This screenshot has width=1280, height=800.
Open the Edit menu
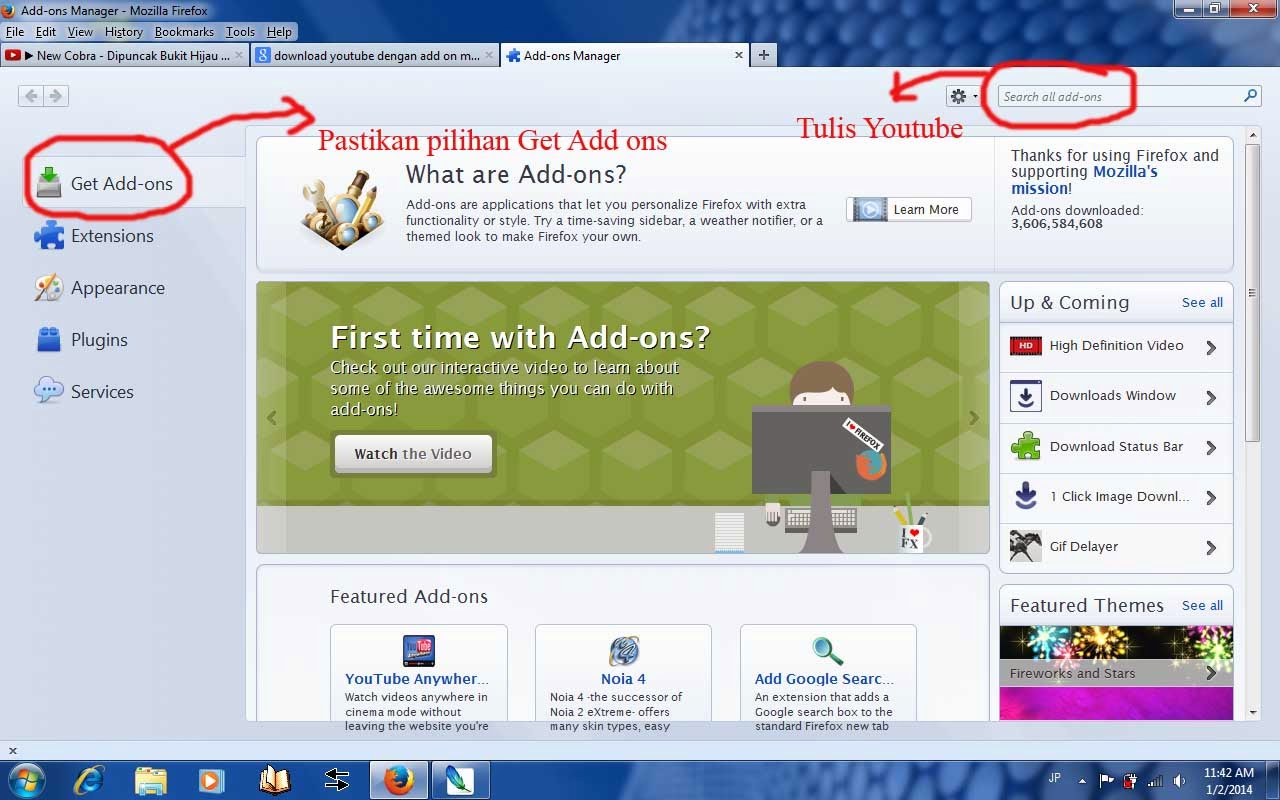(x=46, y=32)
